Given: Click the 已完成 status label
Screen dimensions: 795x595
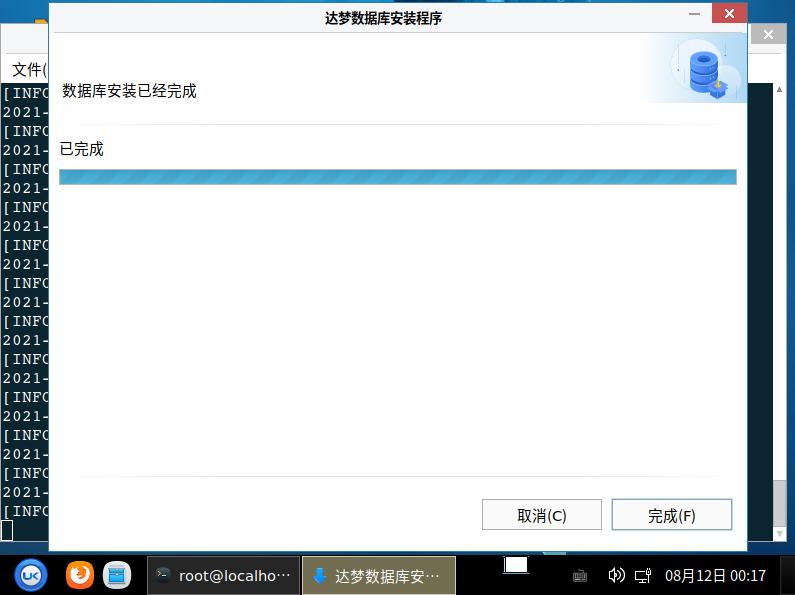Looking at the screenshot, I should pos(82,149).
